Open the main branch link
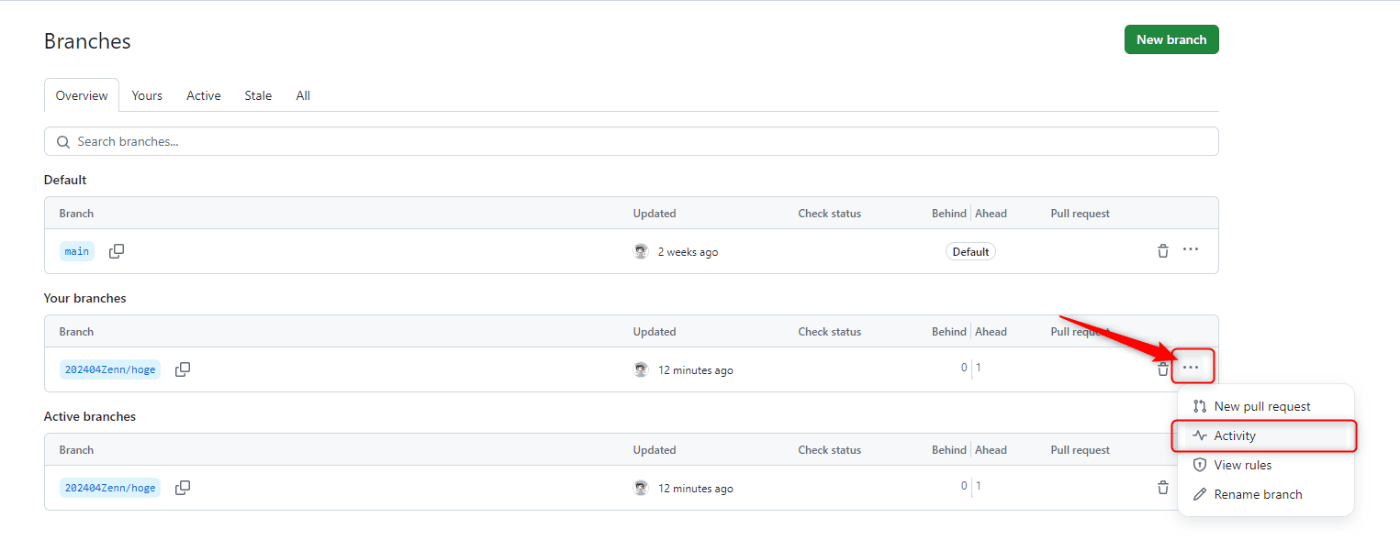Screen dimensions: 1400x551 click(77, 251)
